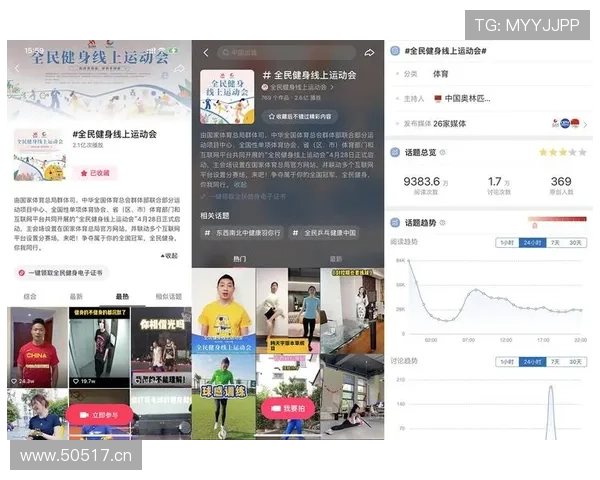600x480 pixels.
Task: Tap the red 立即参与 button
Action: (x=99, y=415)
